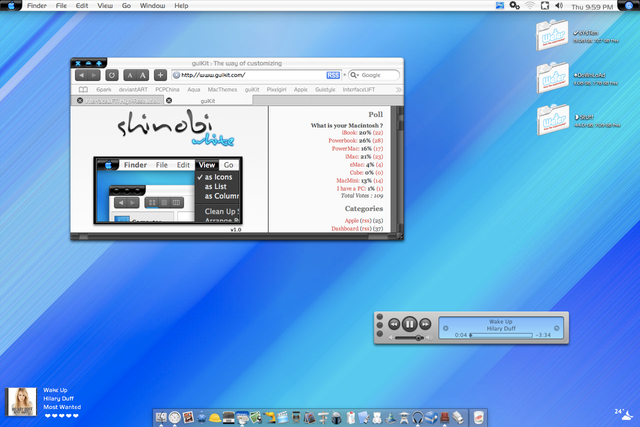Click the volume icon in menu bar

coord(559,6)
